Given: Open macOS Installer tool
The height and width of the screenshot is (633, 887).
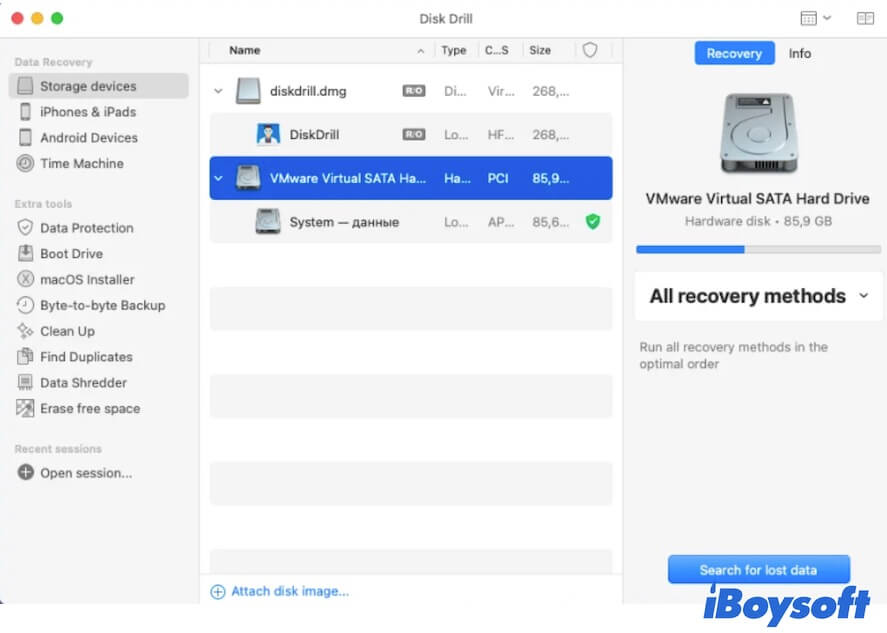Looking at the screenshot, I should pyautogui.click(x=87, y=279).
